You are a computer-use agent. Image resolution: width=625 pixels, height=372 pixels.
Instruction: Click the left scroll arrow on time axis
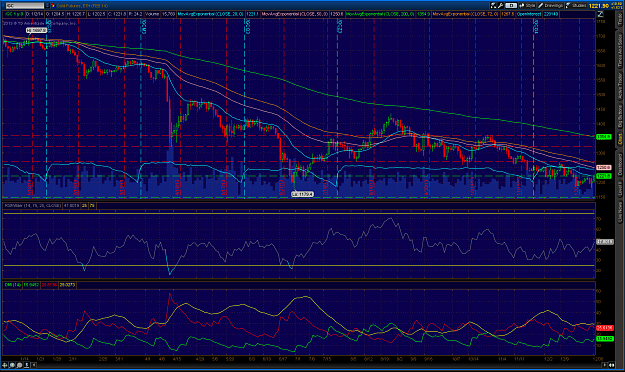click(x=33, y=365)
